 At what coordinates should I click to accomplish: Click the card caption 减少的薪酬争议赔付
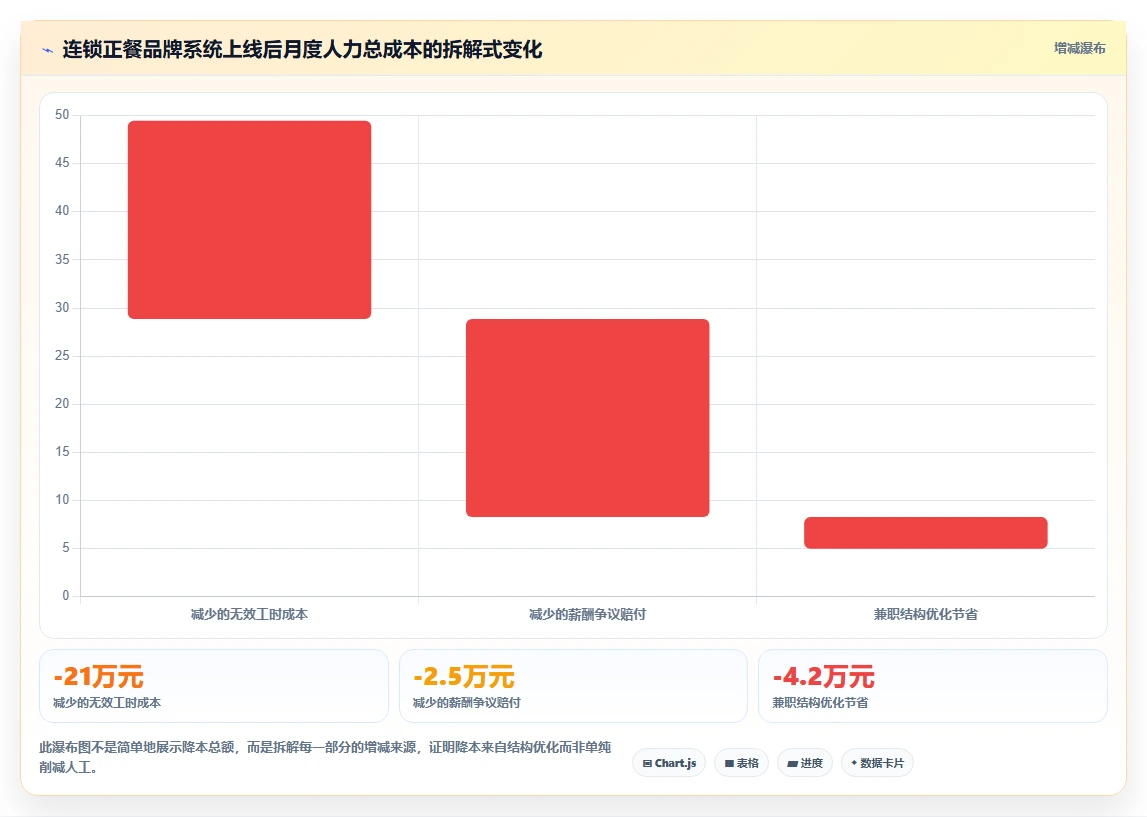coord(467,703)
